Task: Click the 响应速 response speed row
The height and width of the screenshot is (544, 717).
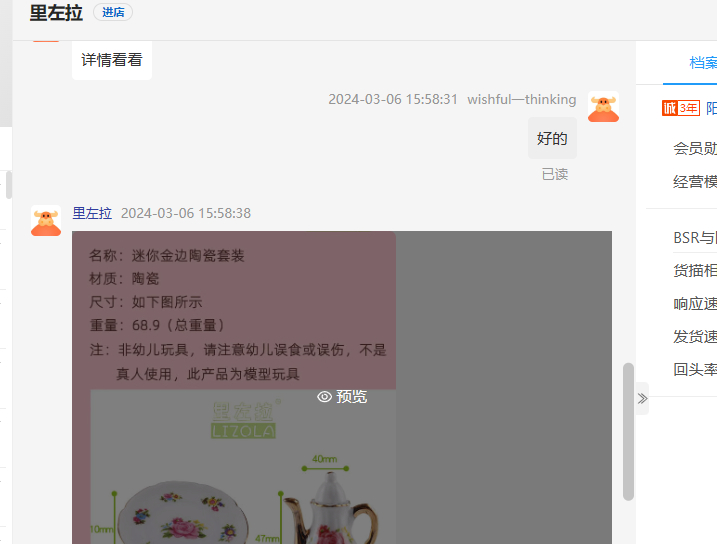Action: [695, 304]
